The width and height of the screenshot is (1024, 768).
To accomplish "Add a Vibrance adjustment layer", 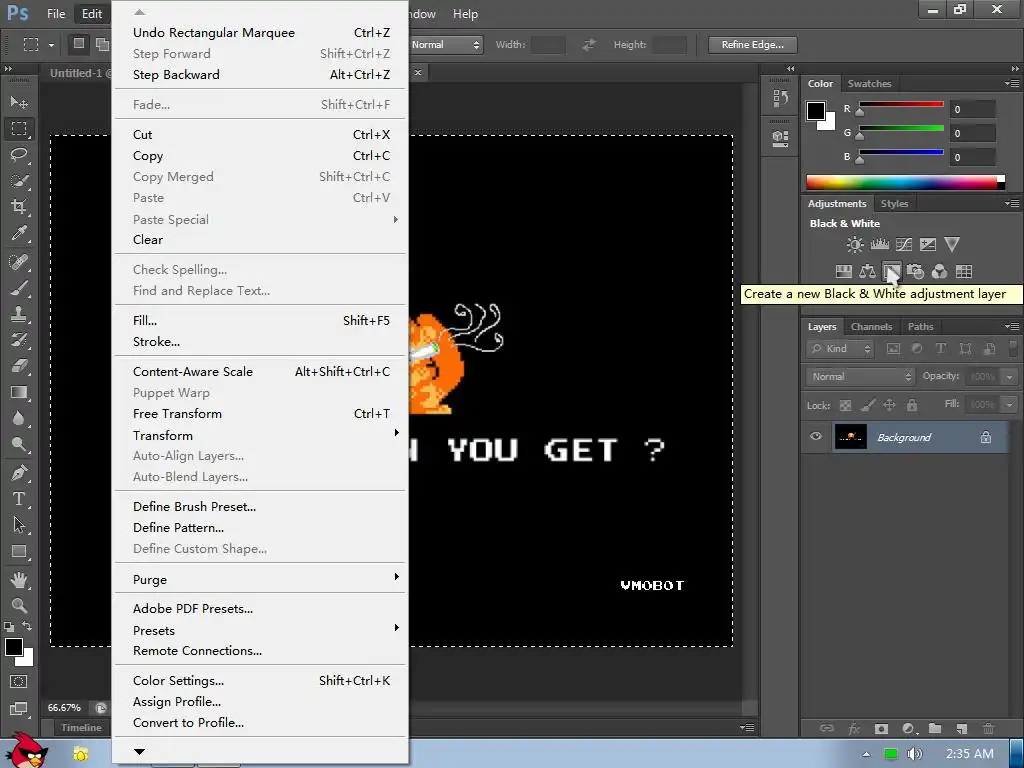I will tap(952, 245).
